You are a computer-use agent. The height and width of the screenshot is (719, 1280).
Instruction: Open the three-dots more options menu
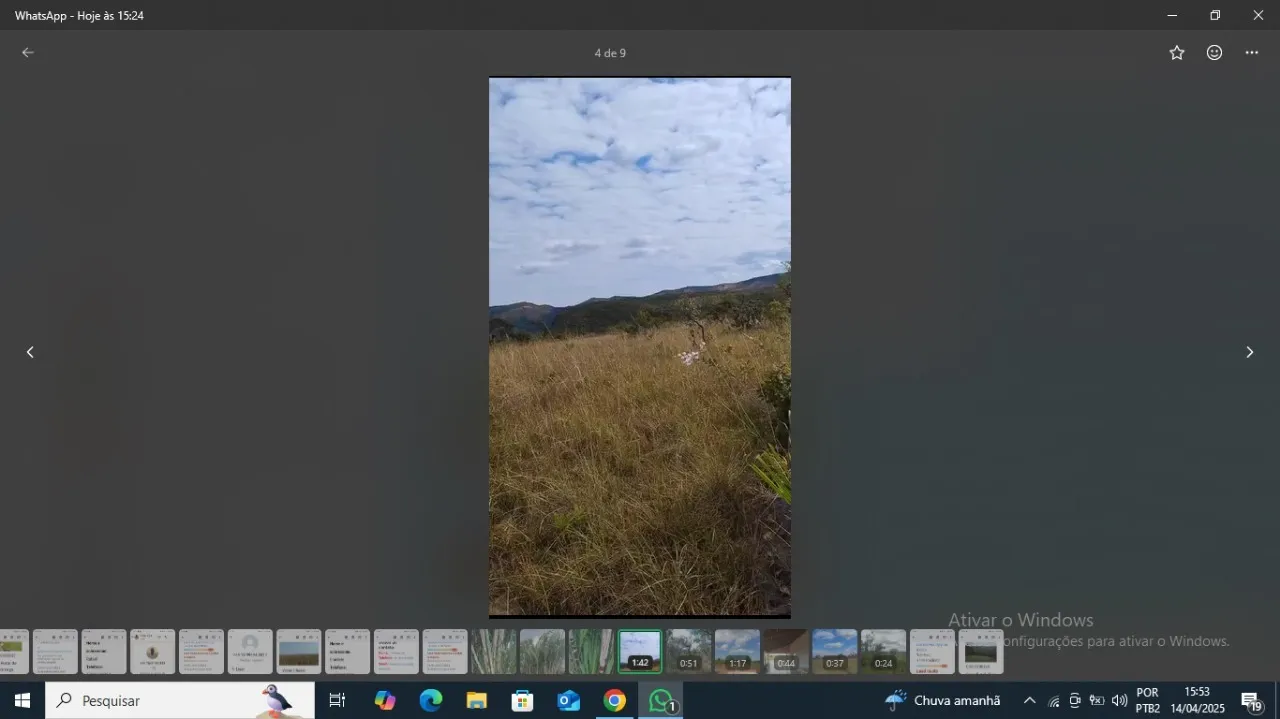1252,53
